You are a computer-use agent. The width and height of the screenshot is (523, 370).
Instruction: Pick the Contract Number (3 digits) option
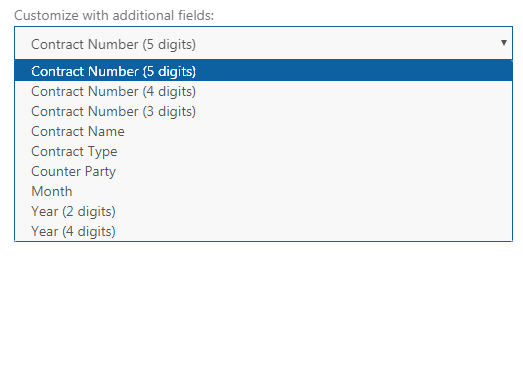[263, 111]
